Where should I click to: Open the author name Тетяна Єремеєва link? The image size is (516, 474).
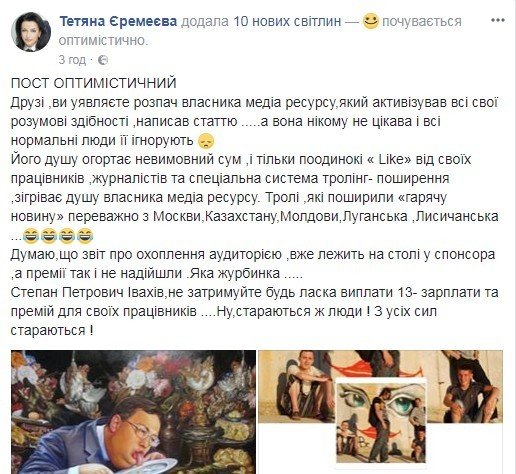(118, 21)
